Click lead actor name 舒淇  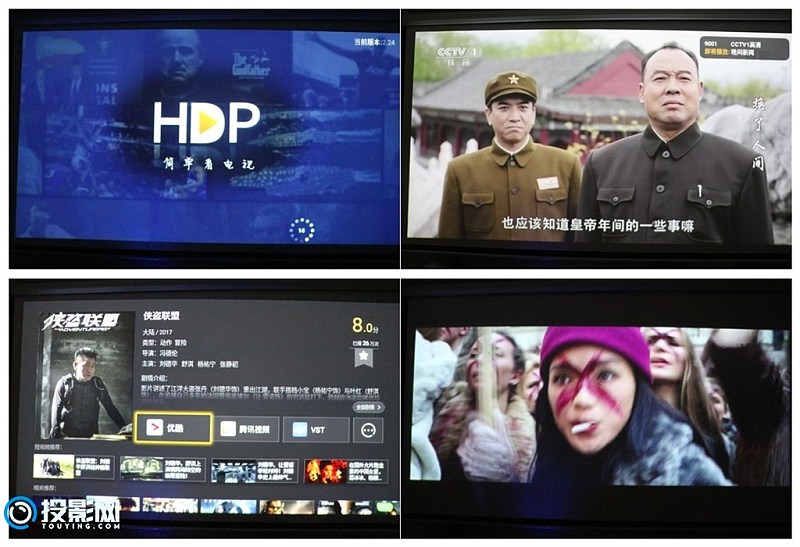(x=188, y=364)
